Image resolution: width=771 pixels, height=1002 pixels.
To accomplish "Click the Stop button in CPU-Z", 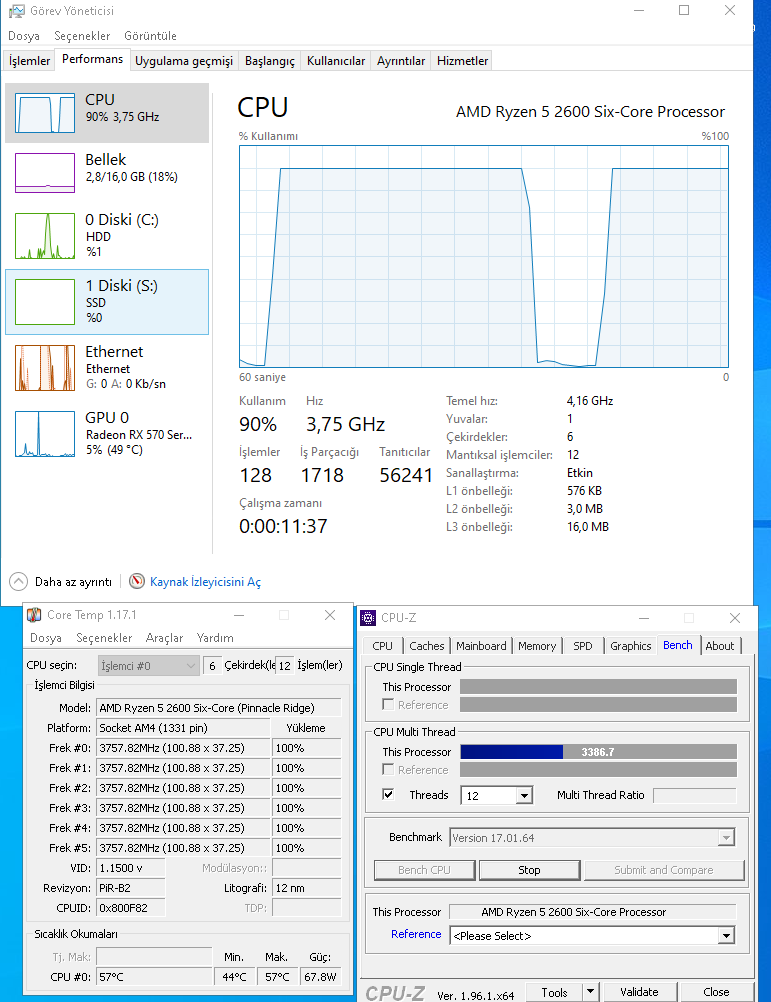I will [530, 870].
